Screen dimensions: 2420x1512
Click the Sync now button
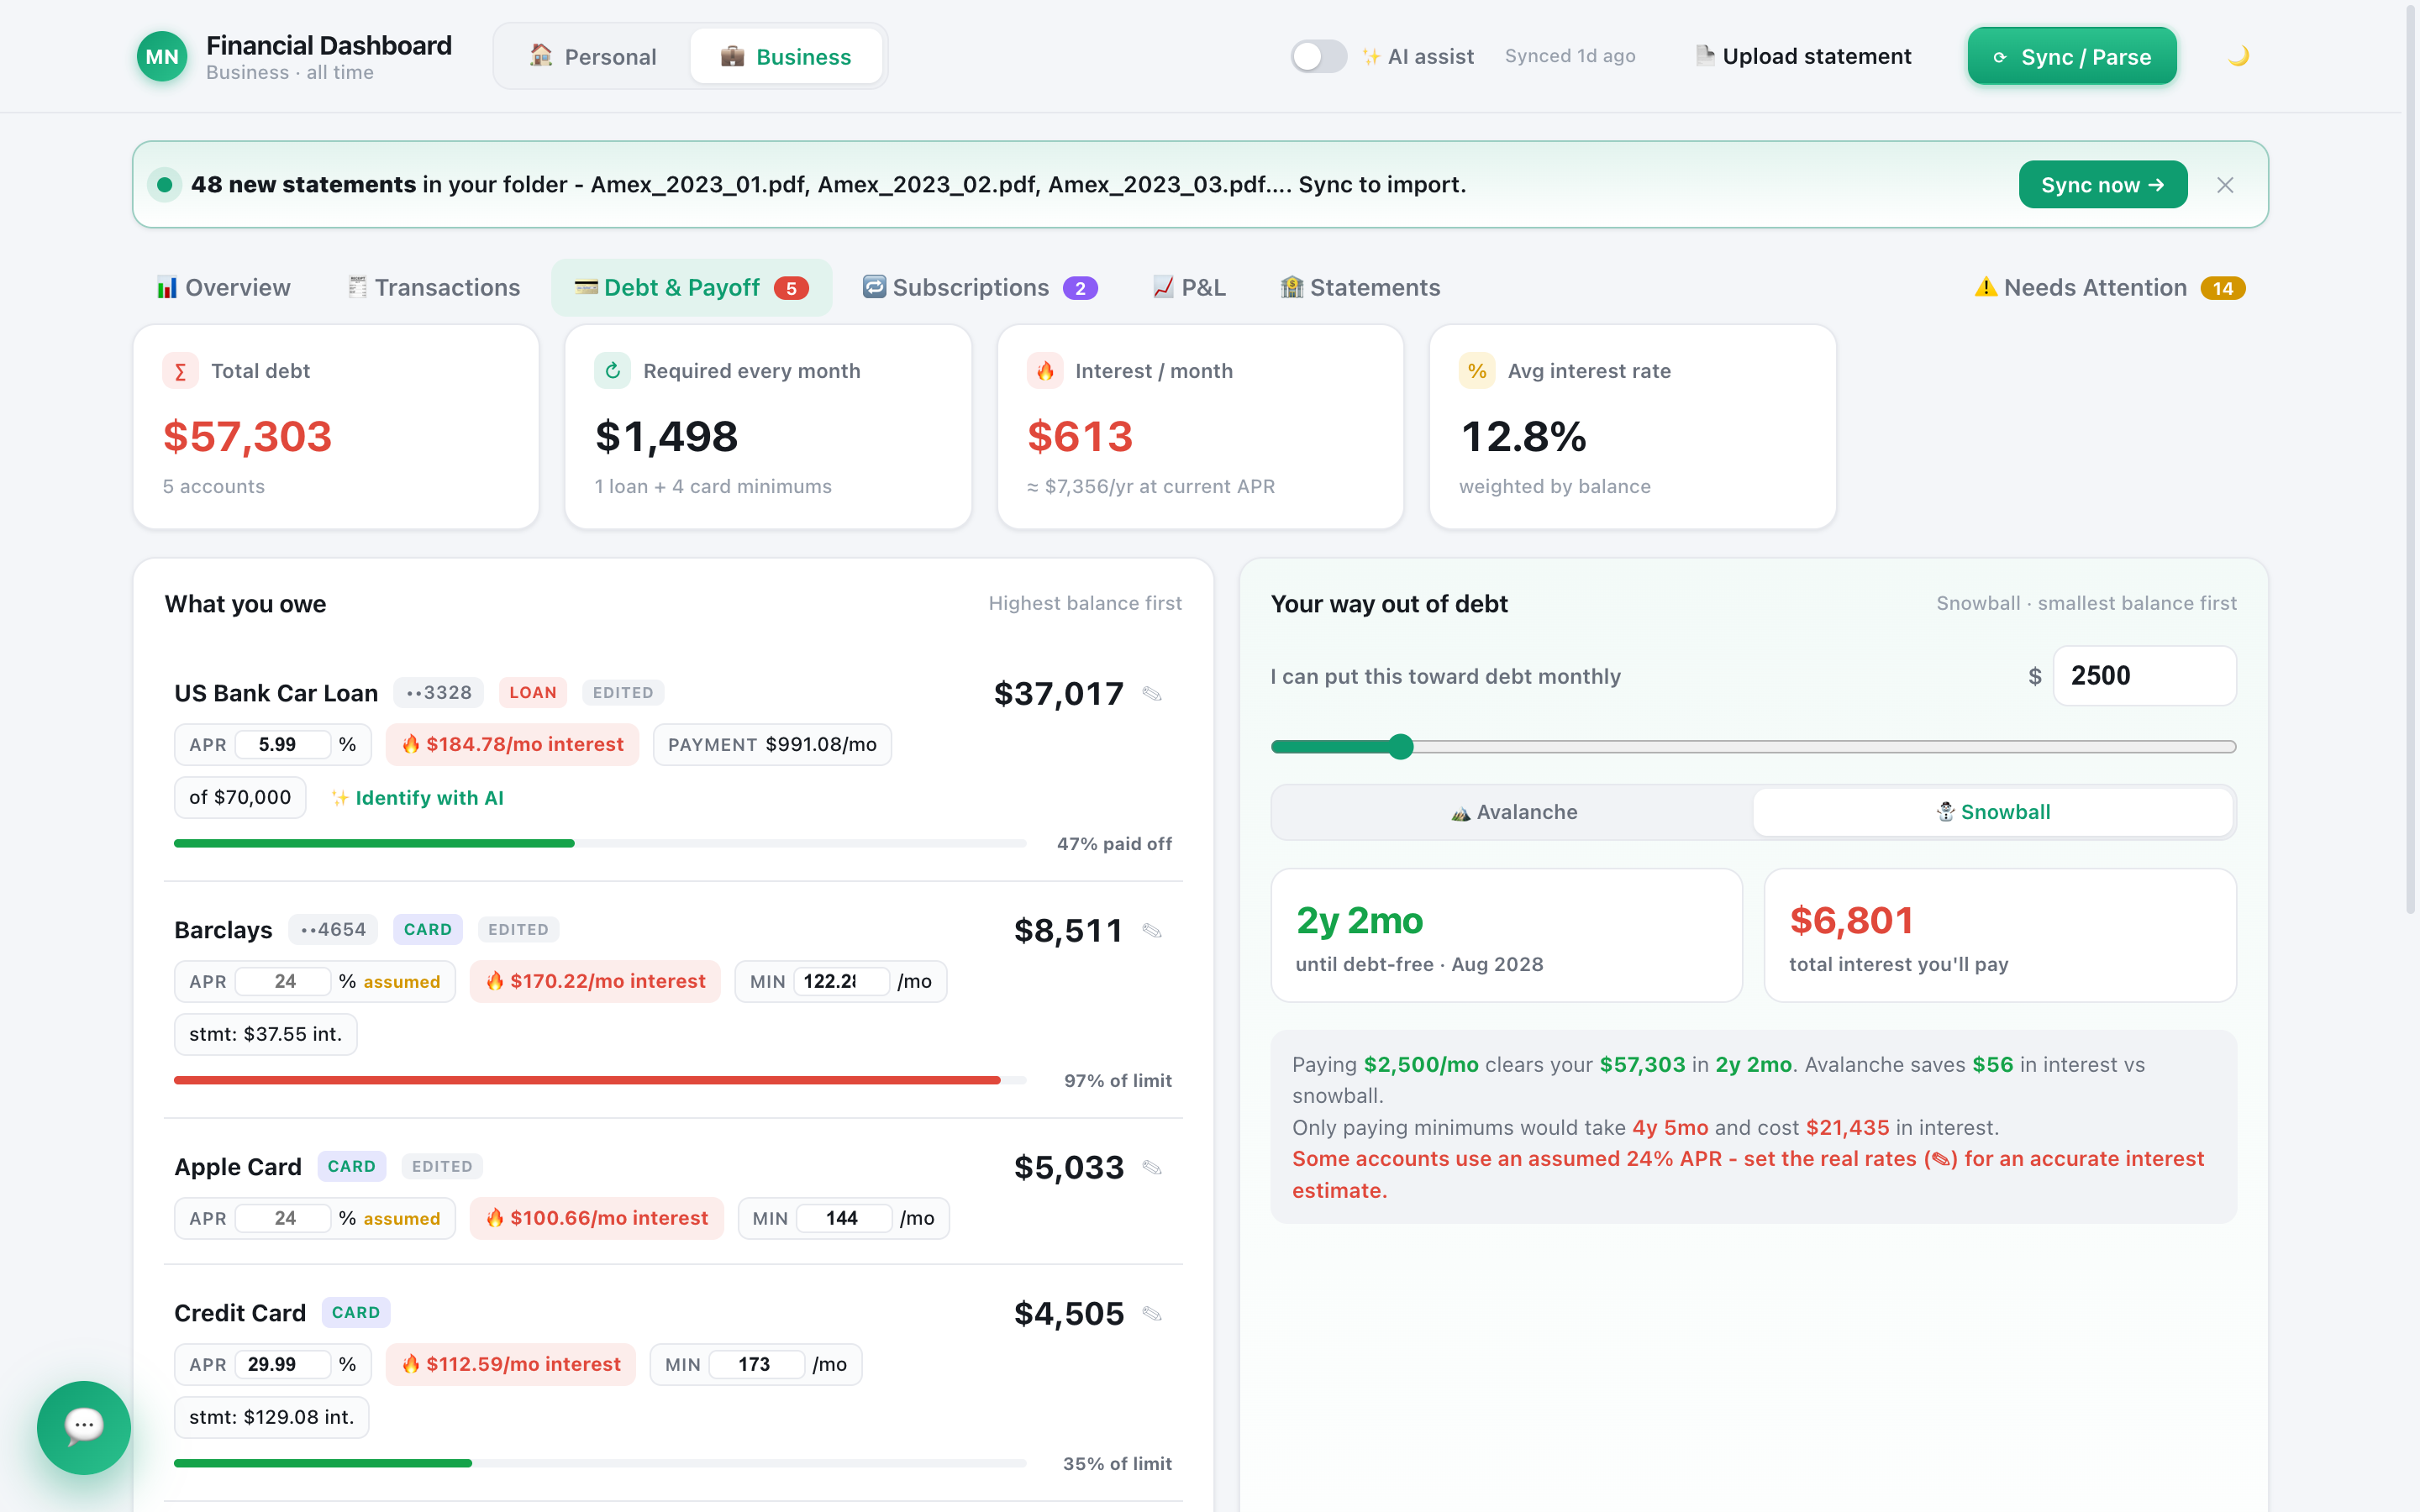pyautogui.click(x=2102, y=185)
